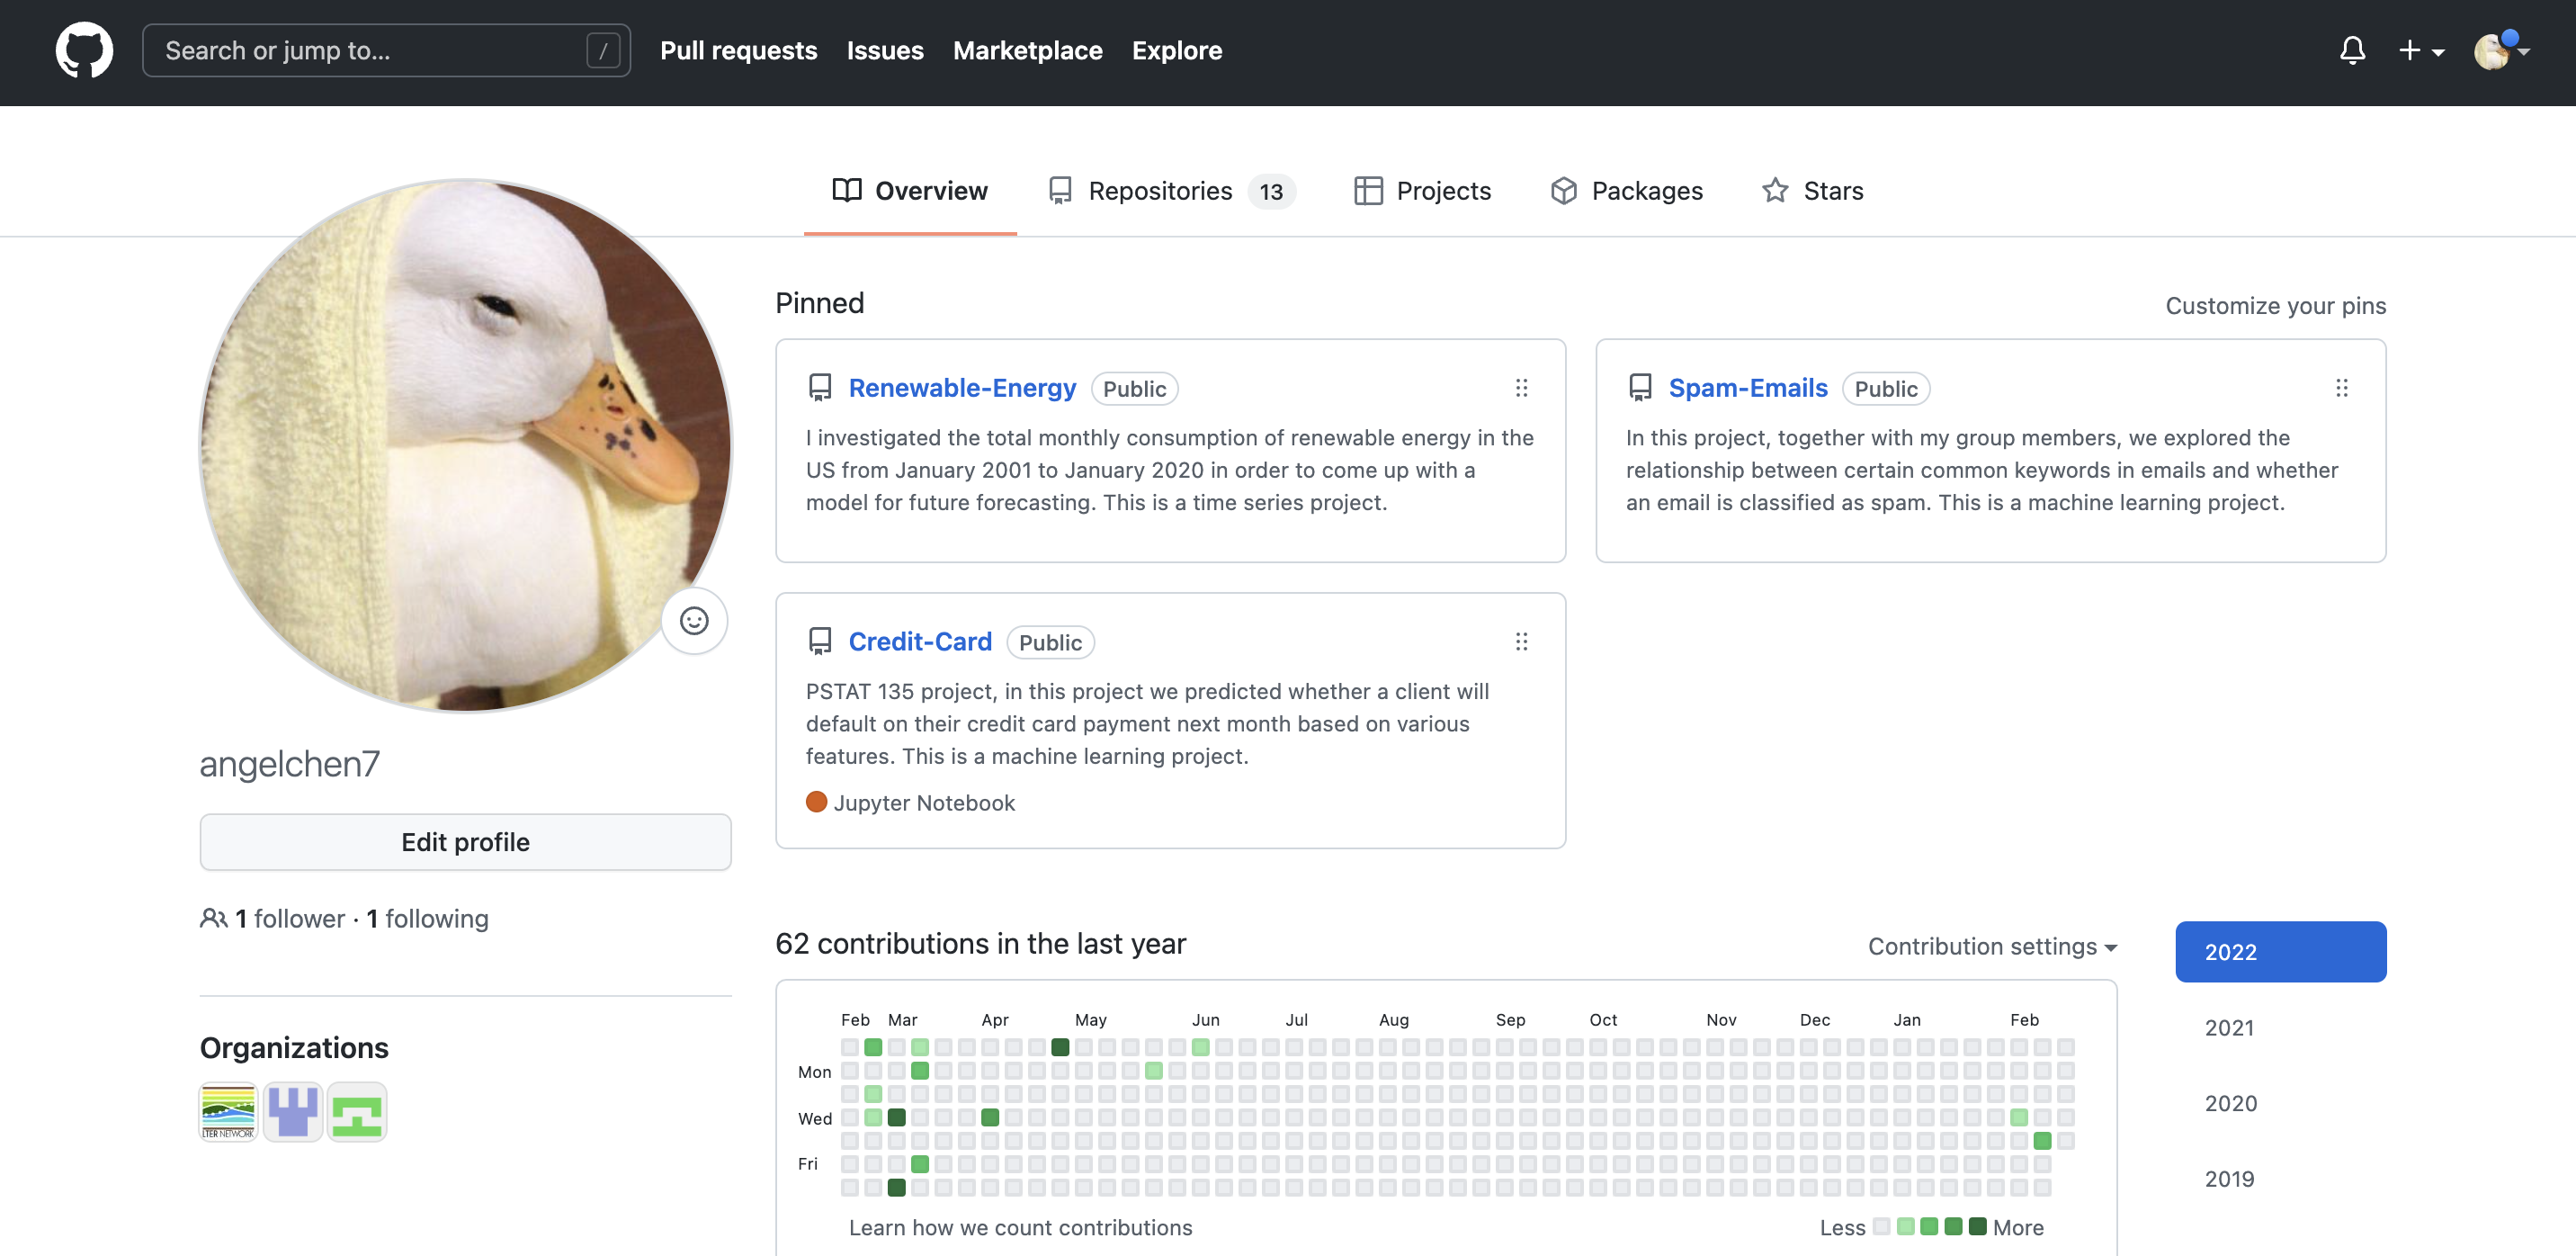The height and width of the screenshot is (1256, 2576).
Task: Click the Projects table icon
Action: coord(1368,190)
